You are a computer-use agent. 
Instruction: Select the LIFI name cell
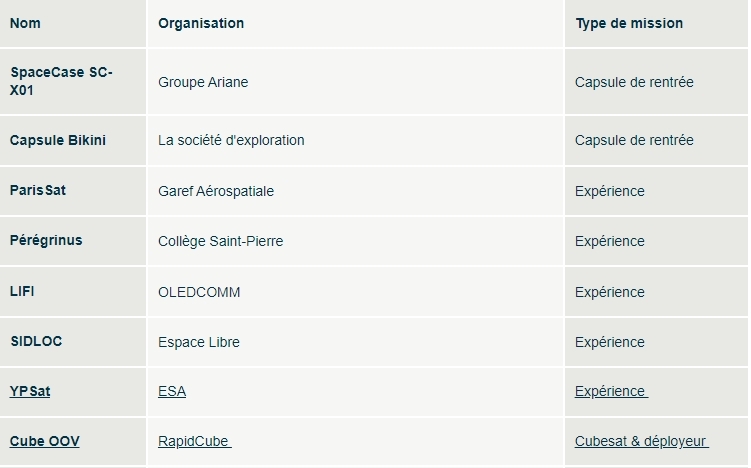[x=22, y=292]
